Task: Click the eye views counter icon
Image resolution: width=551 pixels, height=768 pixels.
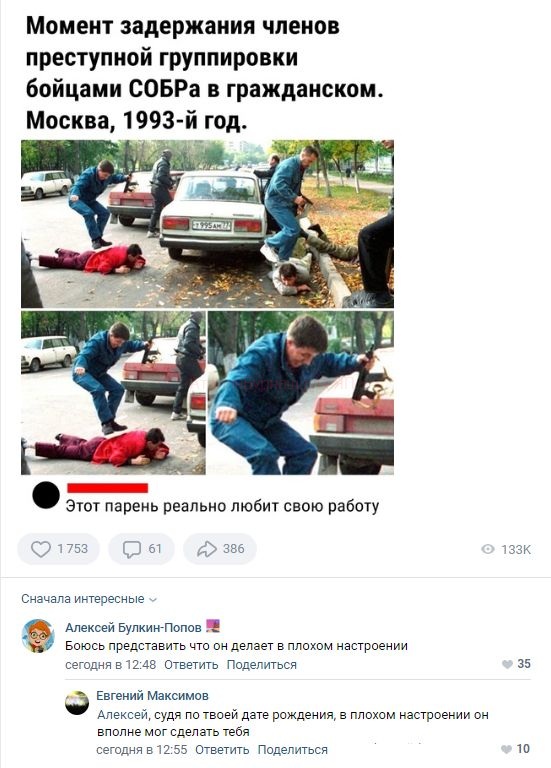Action: click(488, 550)
